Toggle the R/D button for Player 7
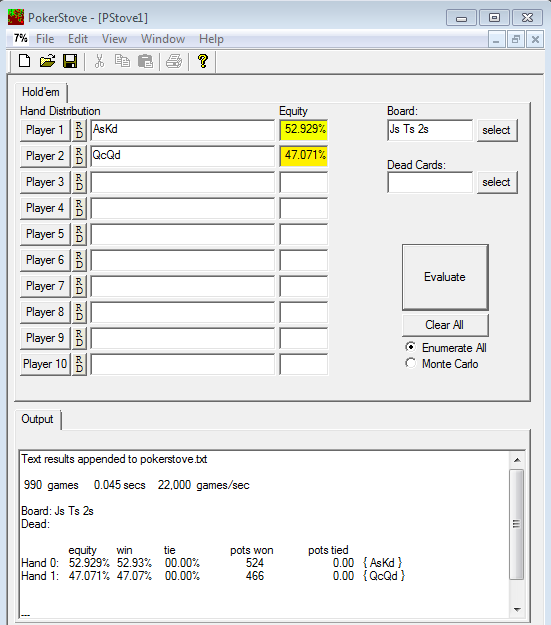The width and height of the screenshot is (551, 625). click(x=79, y=286)
